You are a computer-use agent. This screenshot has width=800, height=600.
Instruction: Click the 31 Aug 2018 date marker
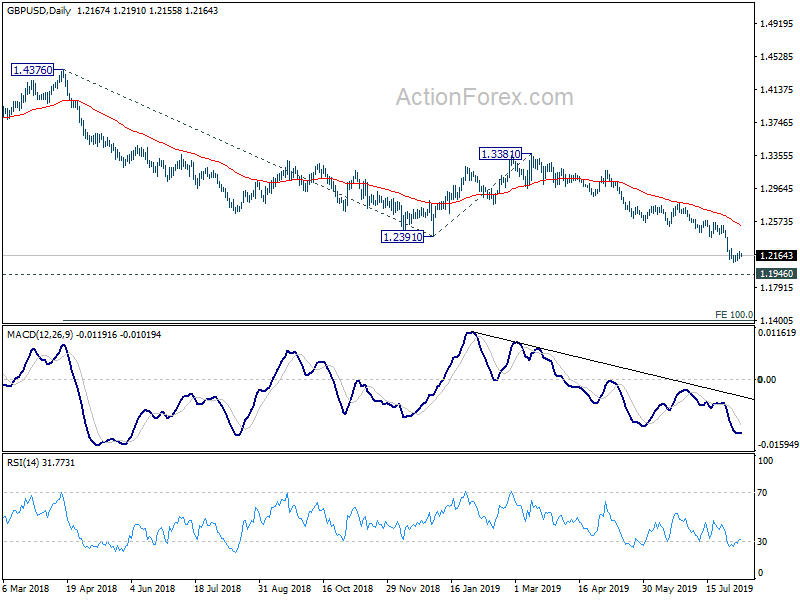click(x=284, y=588)
